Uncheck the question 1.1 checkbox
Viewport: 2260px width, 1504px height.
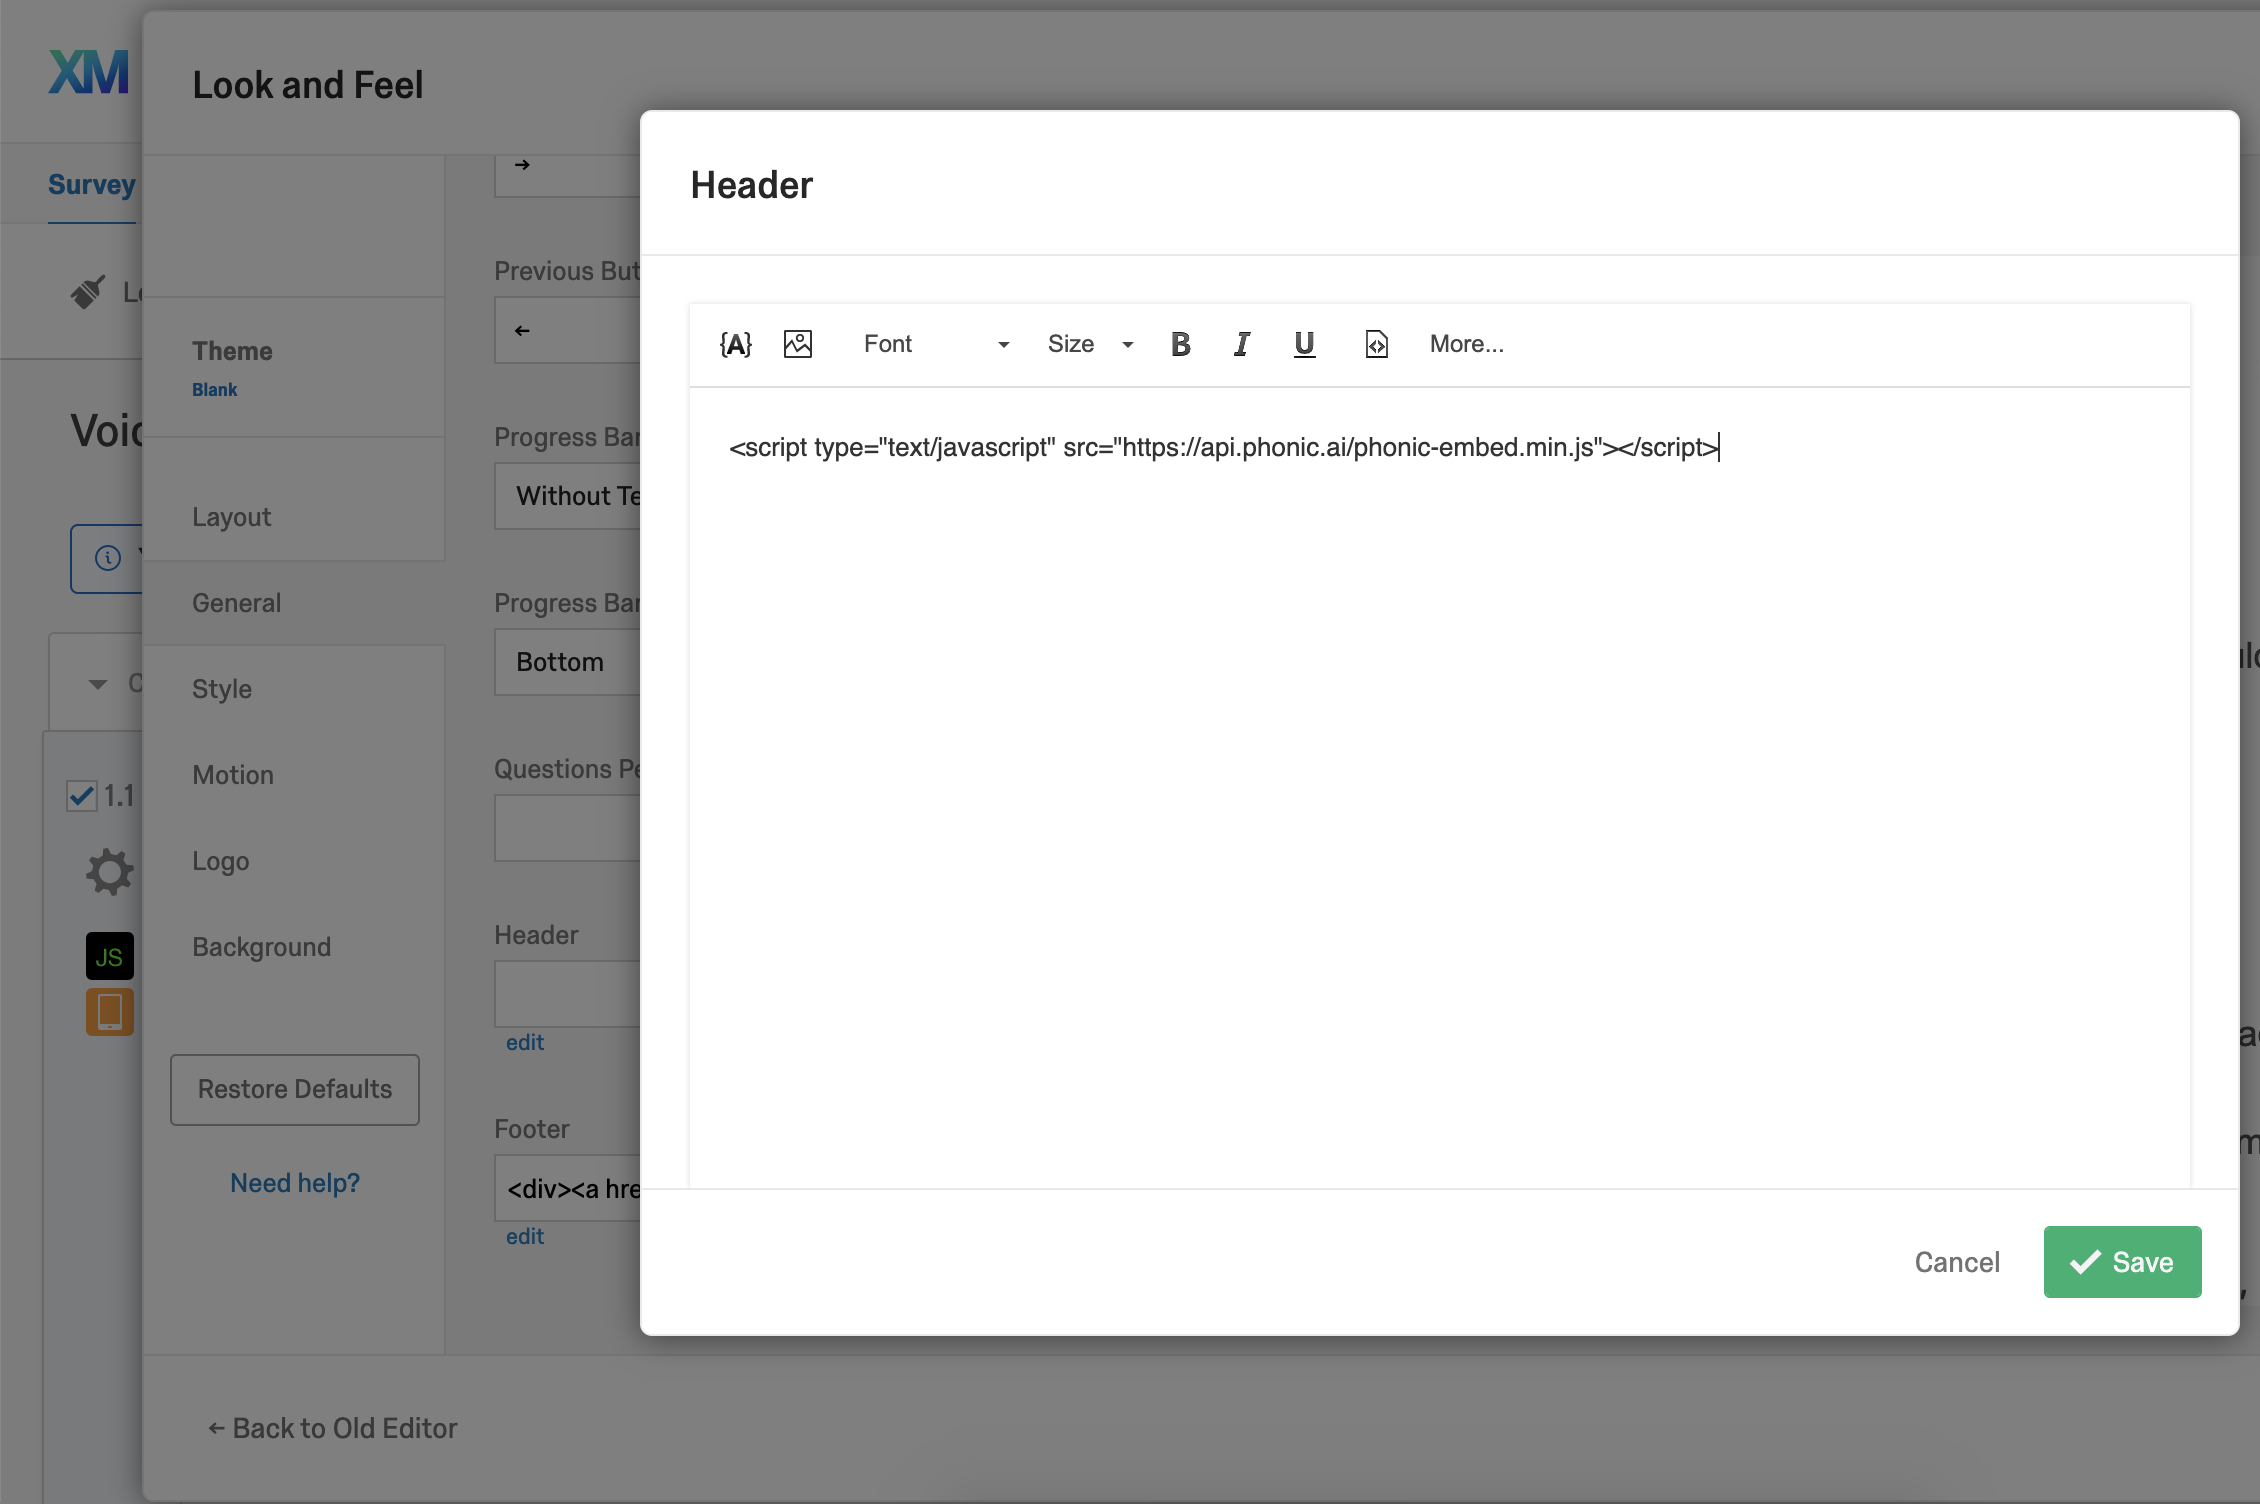(x=80, y=795)
